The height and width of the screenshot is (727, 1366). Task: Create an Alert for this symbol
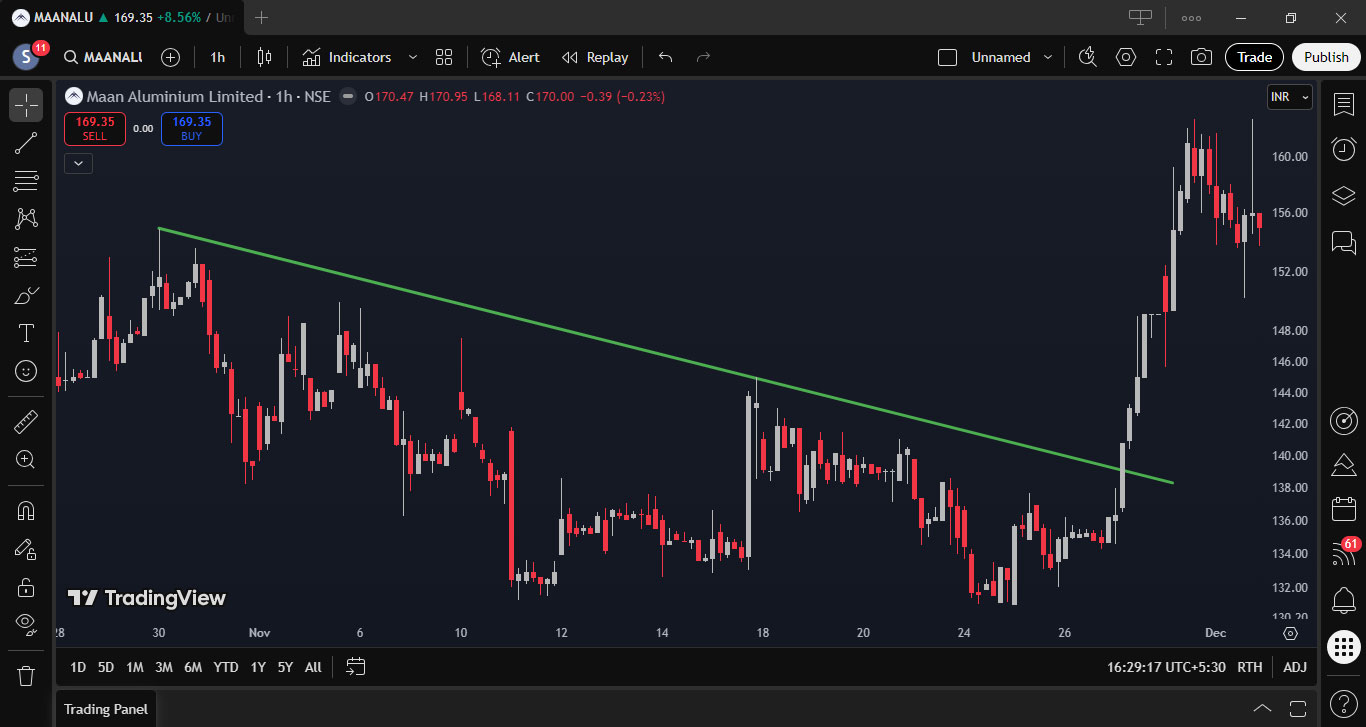click(x=510, y=57)
